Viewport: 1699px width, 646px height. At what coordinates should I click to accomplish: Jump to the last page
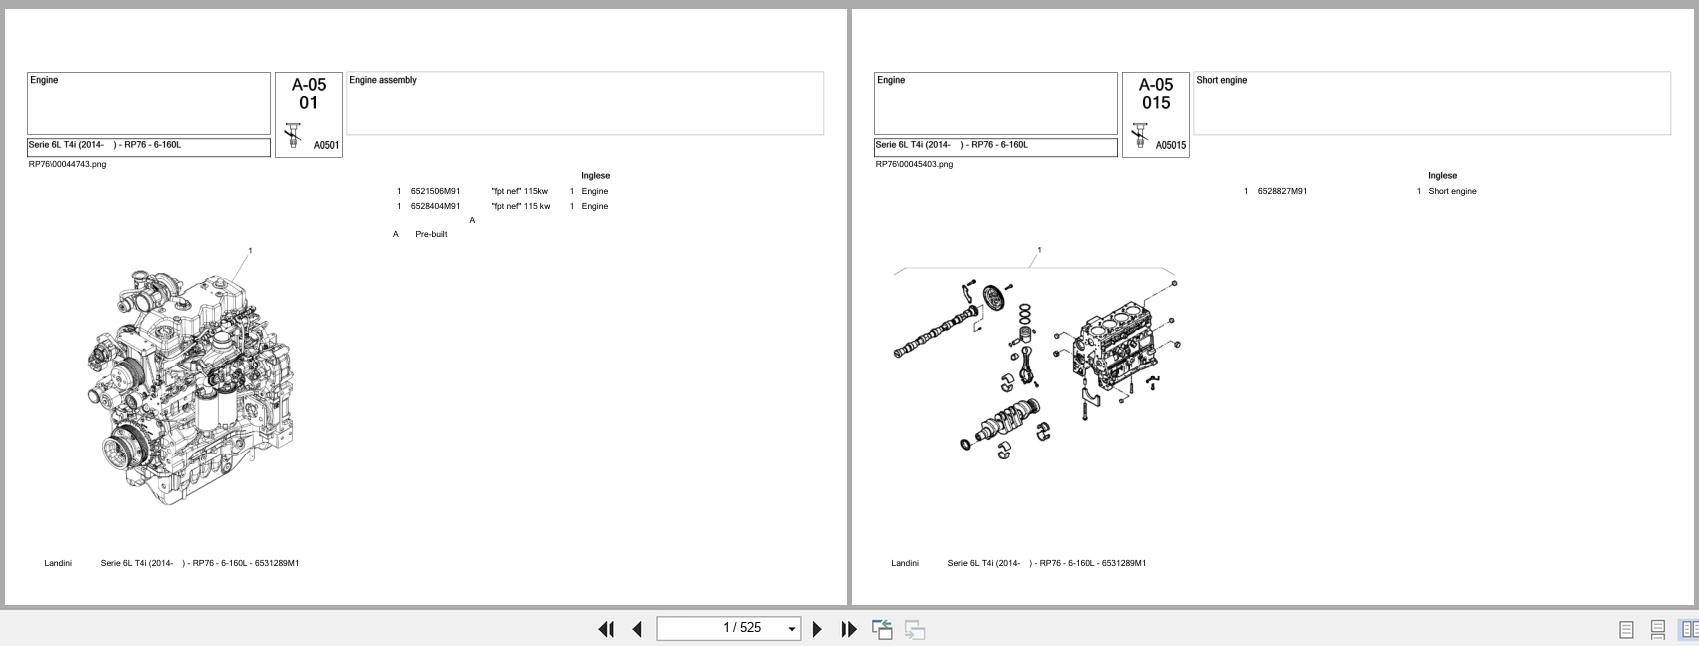pyautogui.click(x=849, y=629)
